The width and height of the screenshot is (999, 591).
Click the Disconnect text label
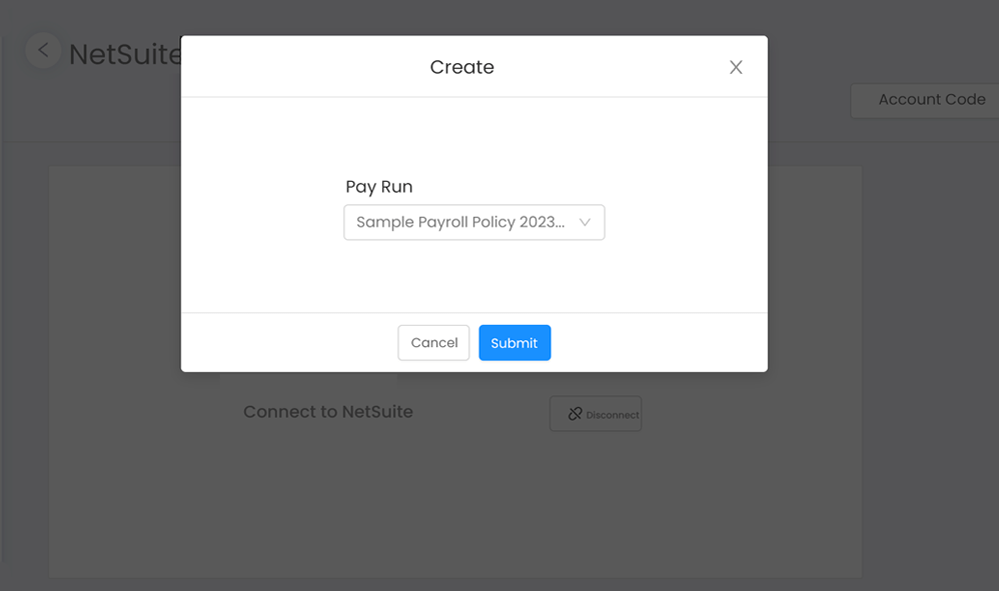(612, 415)
